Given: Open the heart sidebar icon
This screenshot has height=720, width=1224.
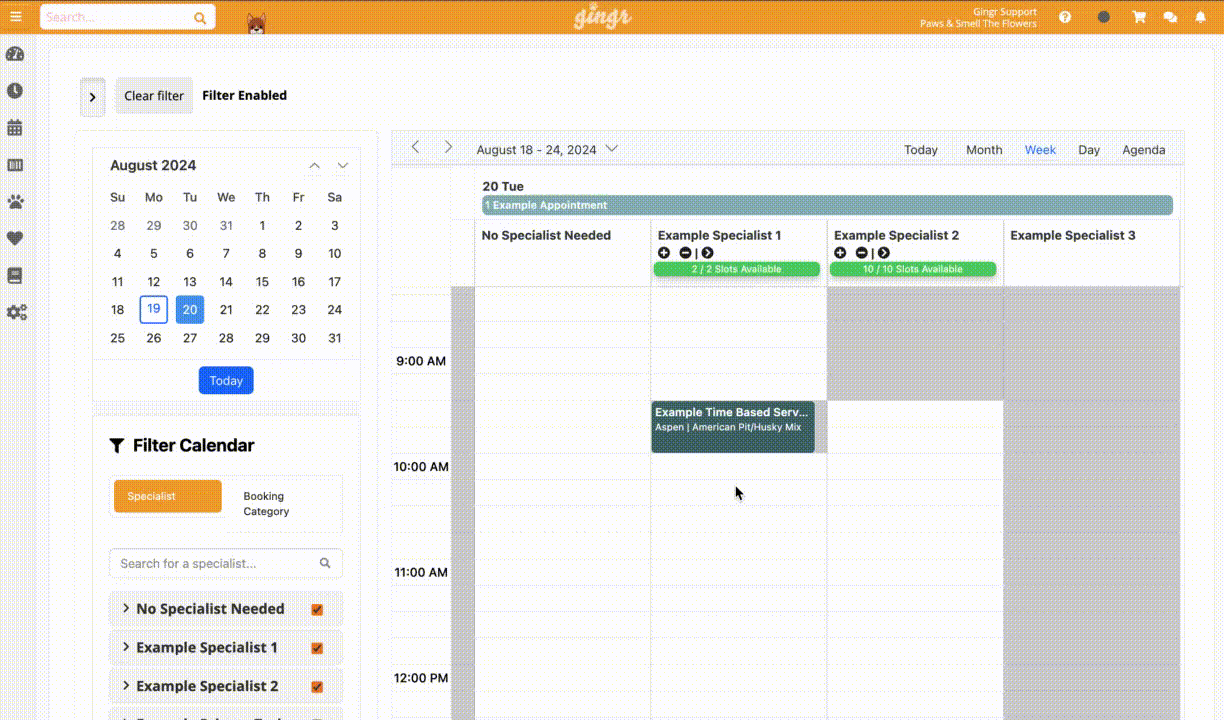Looking at the screenshot, I should pos(15,238).
